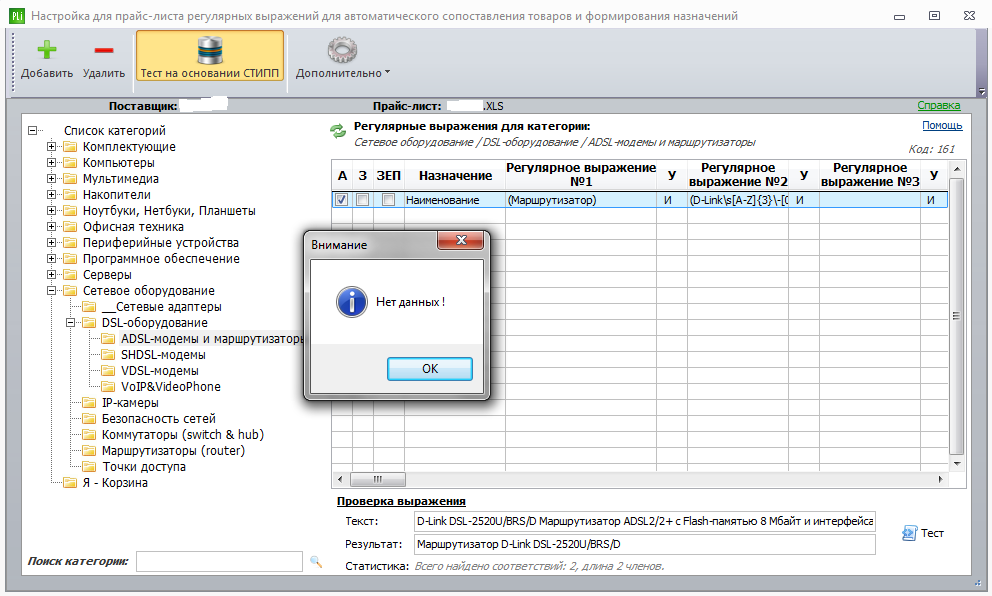Image resolution: width=992 pixels, height=596 pixels.
Task: Click the Регулярное выражение №3 column header
Action: click(870, 175)
